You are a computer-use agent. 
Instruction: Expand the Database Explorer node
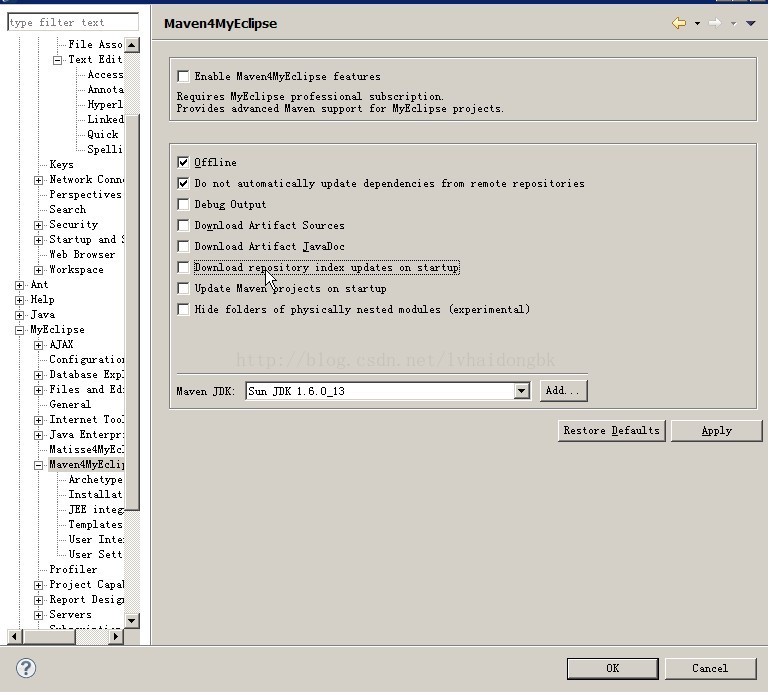[38, 375]
